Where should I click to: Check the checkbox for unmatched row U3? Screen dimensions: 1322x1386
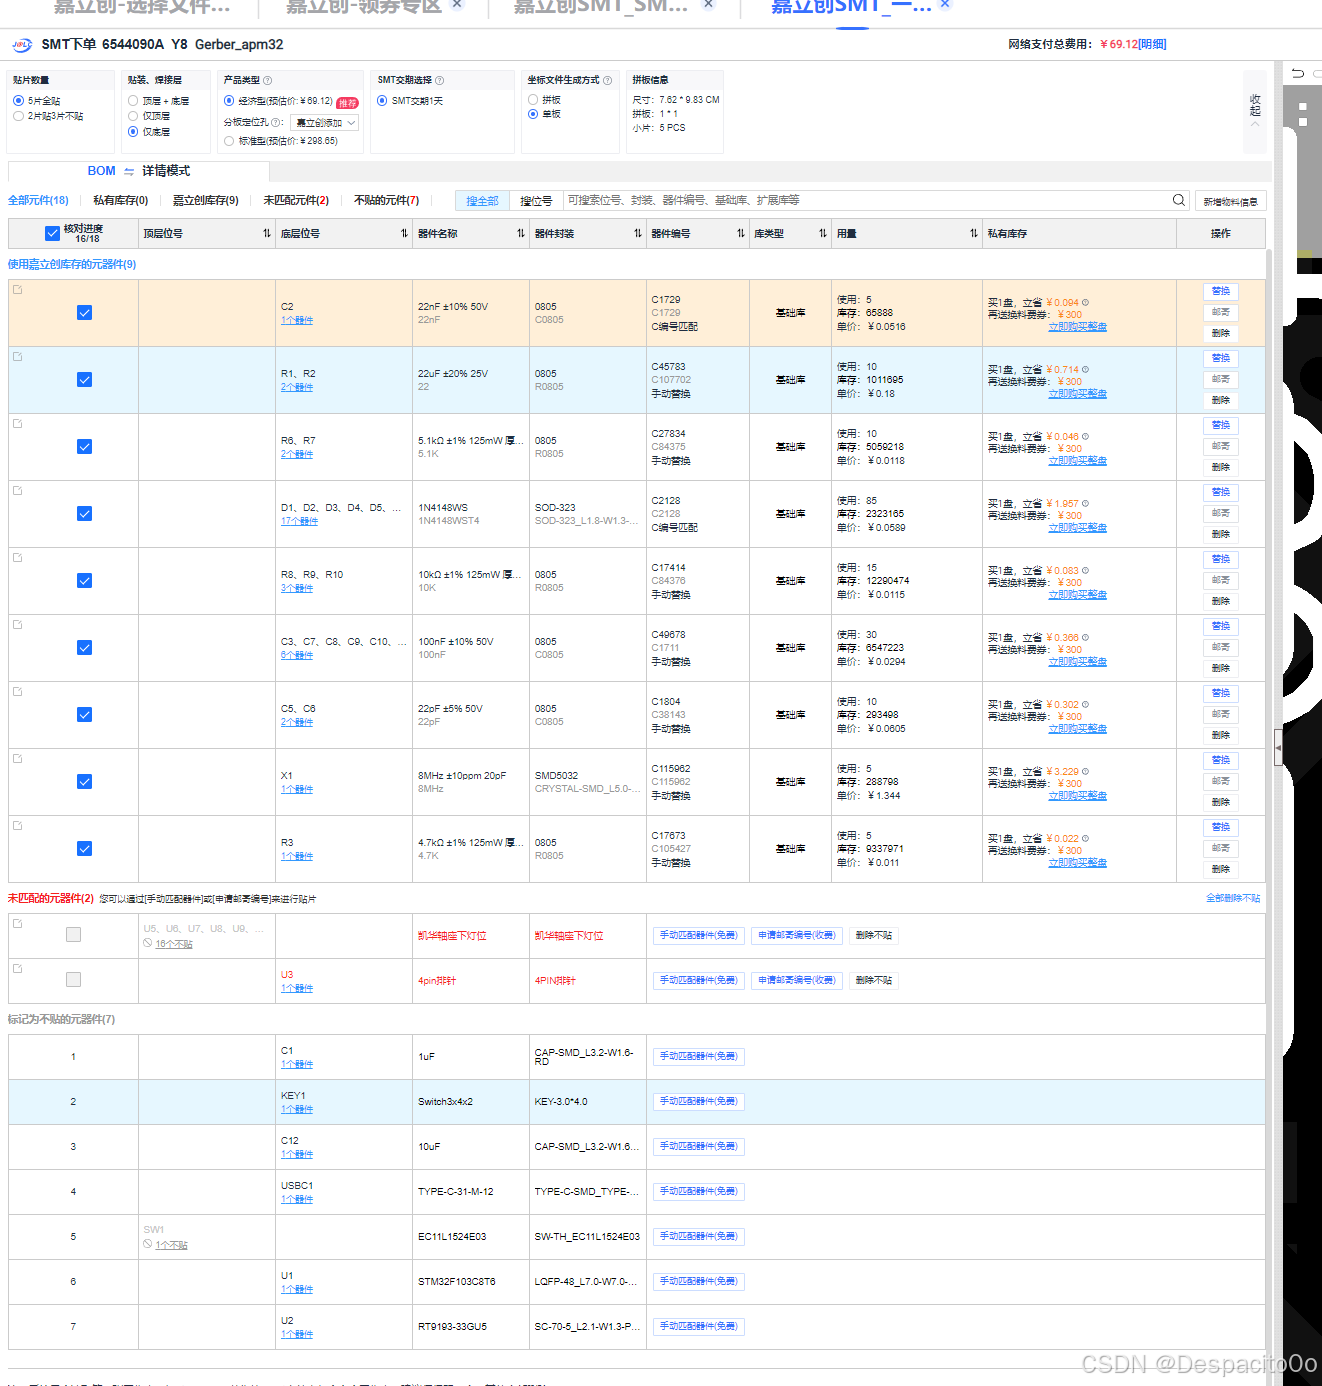click(73, 980)
